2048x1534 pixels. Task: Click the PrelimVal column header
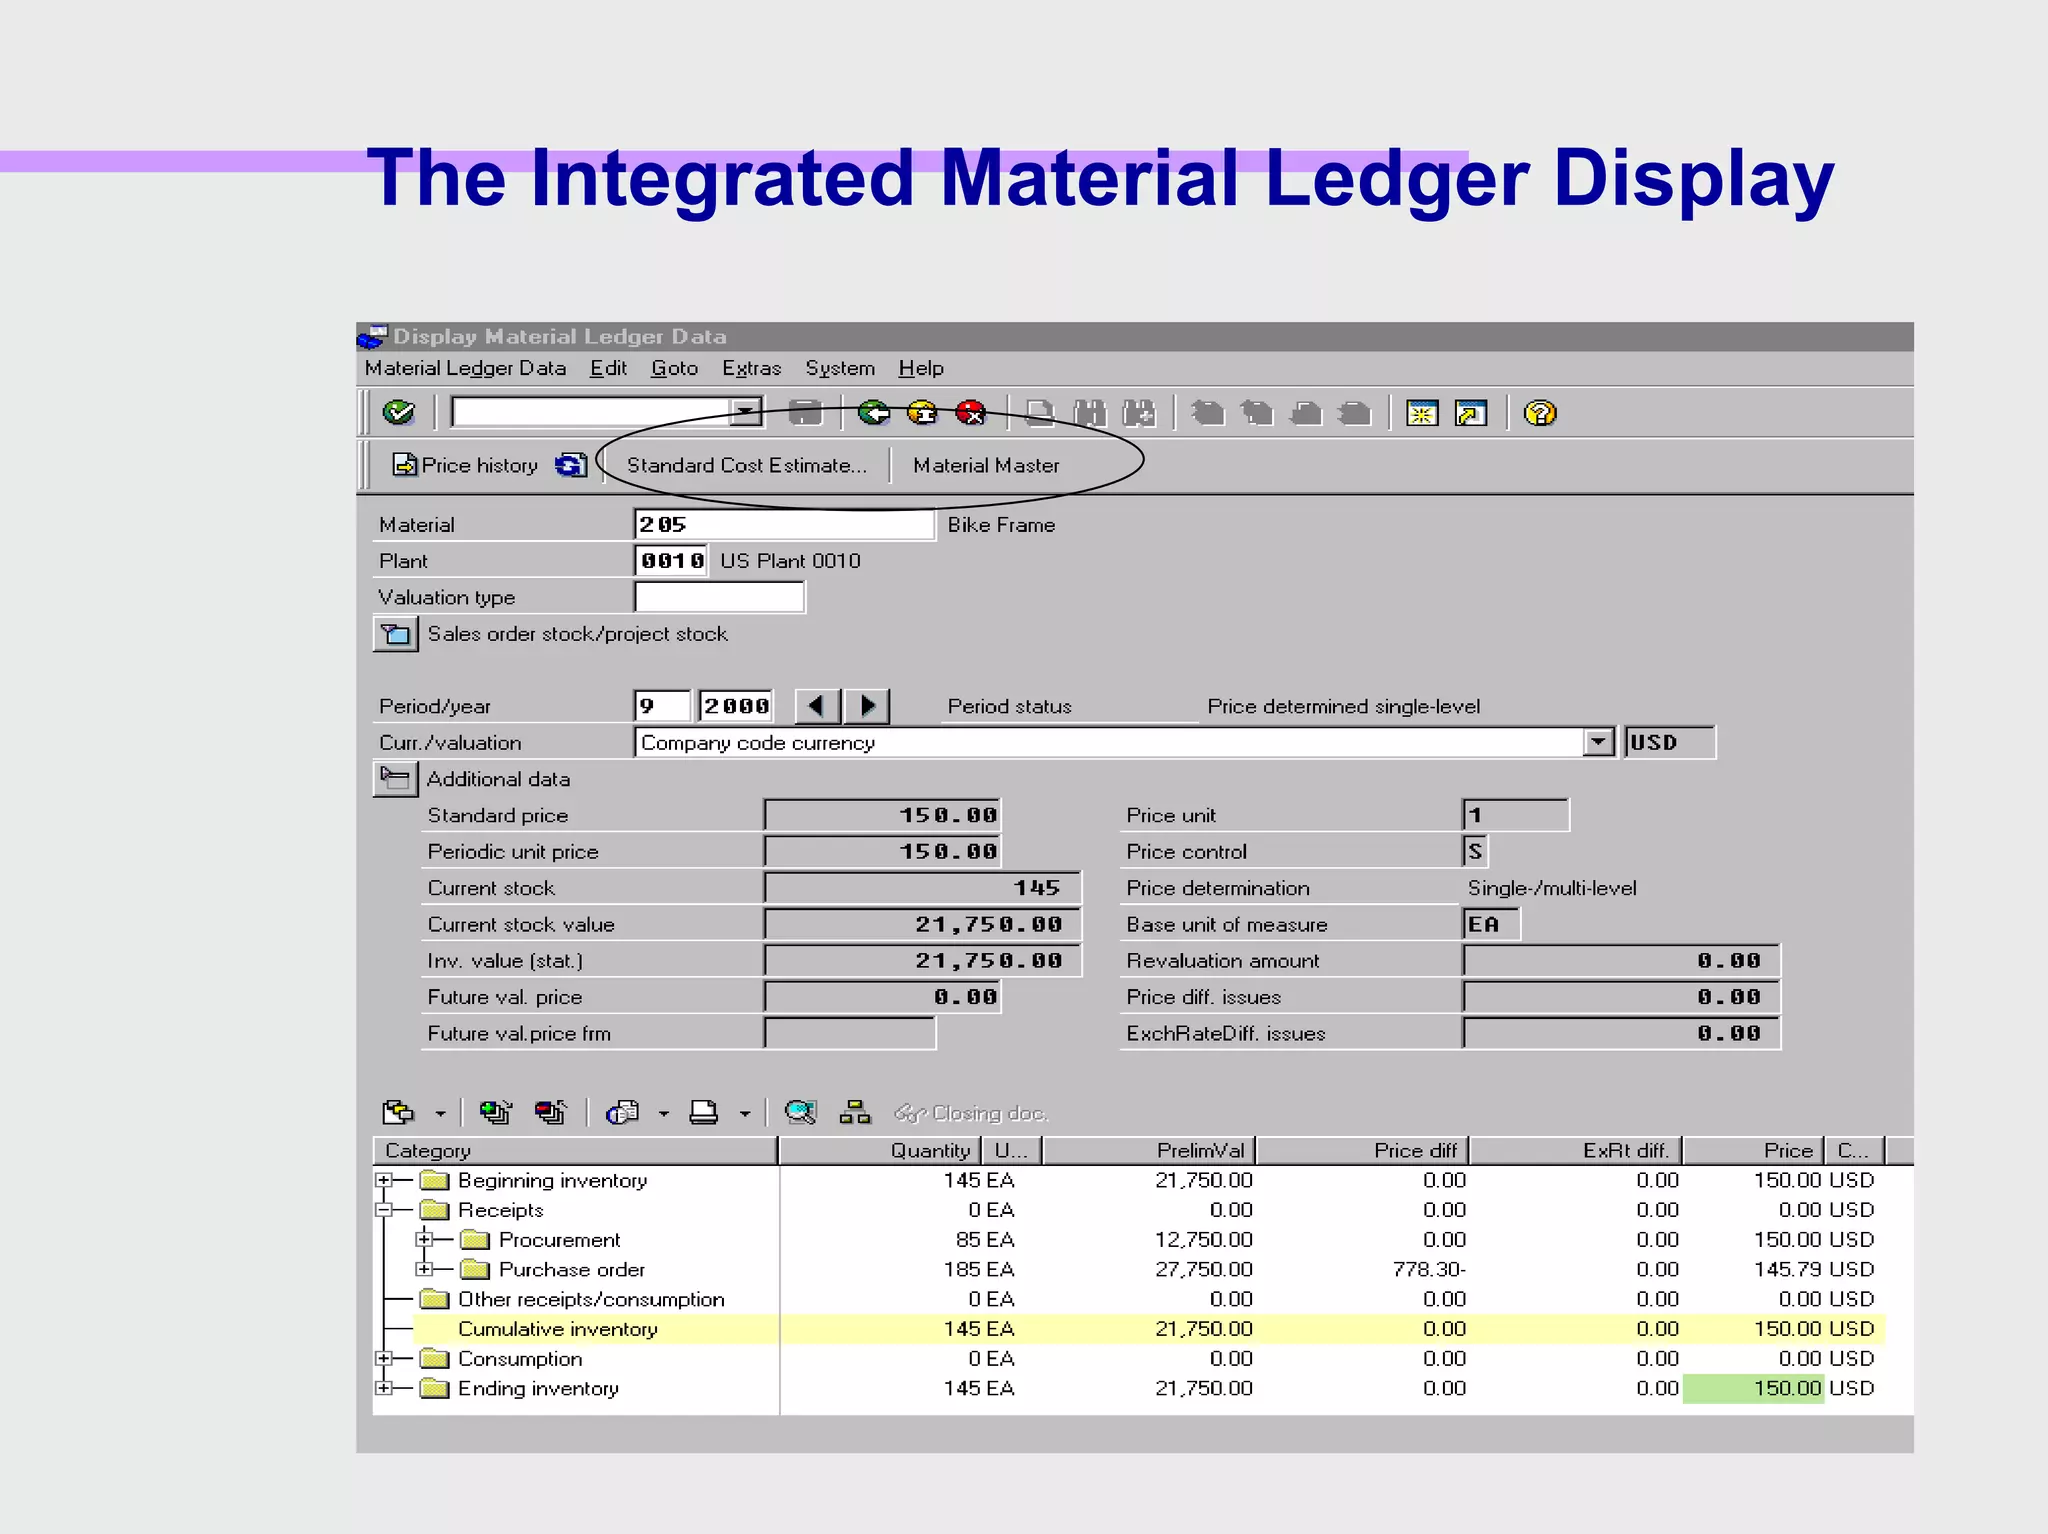point(1149,1150)
